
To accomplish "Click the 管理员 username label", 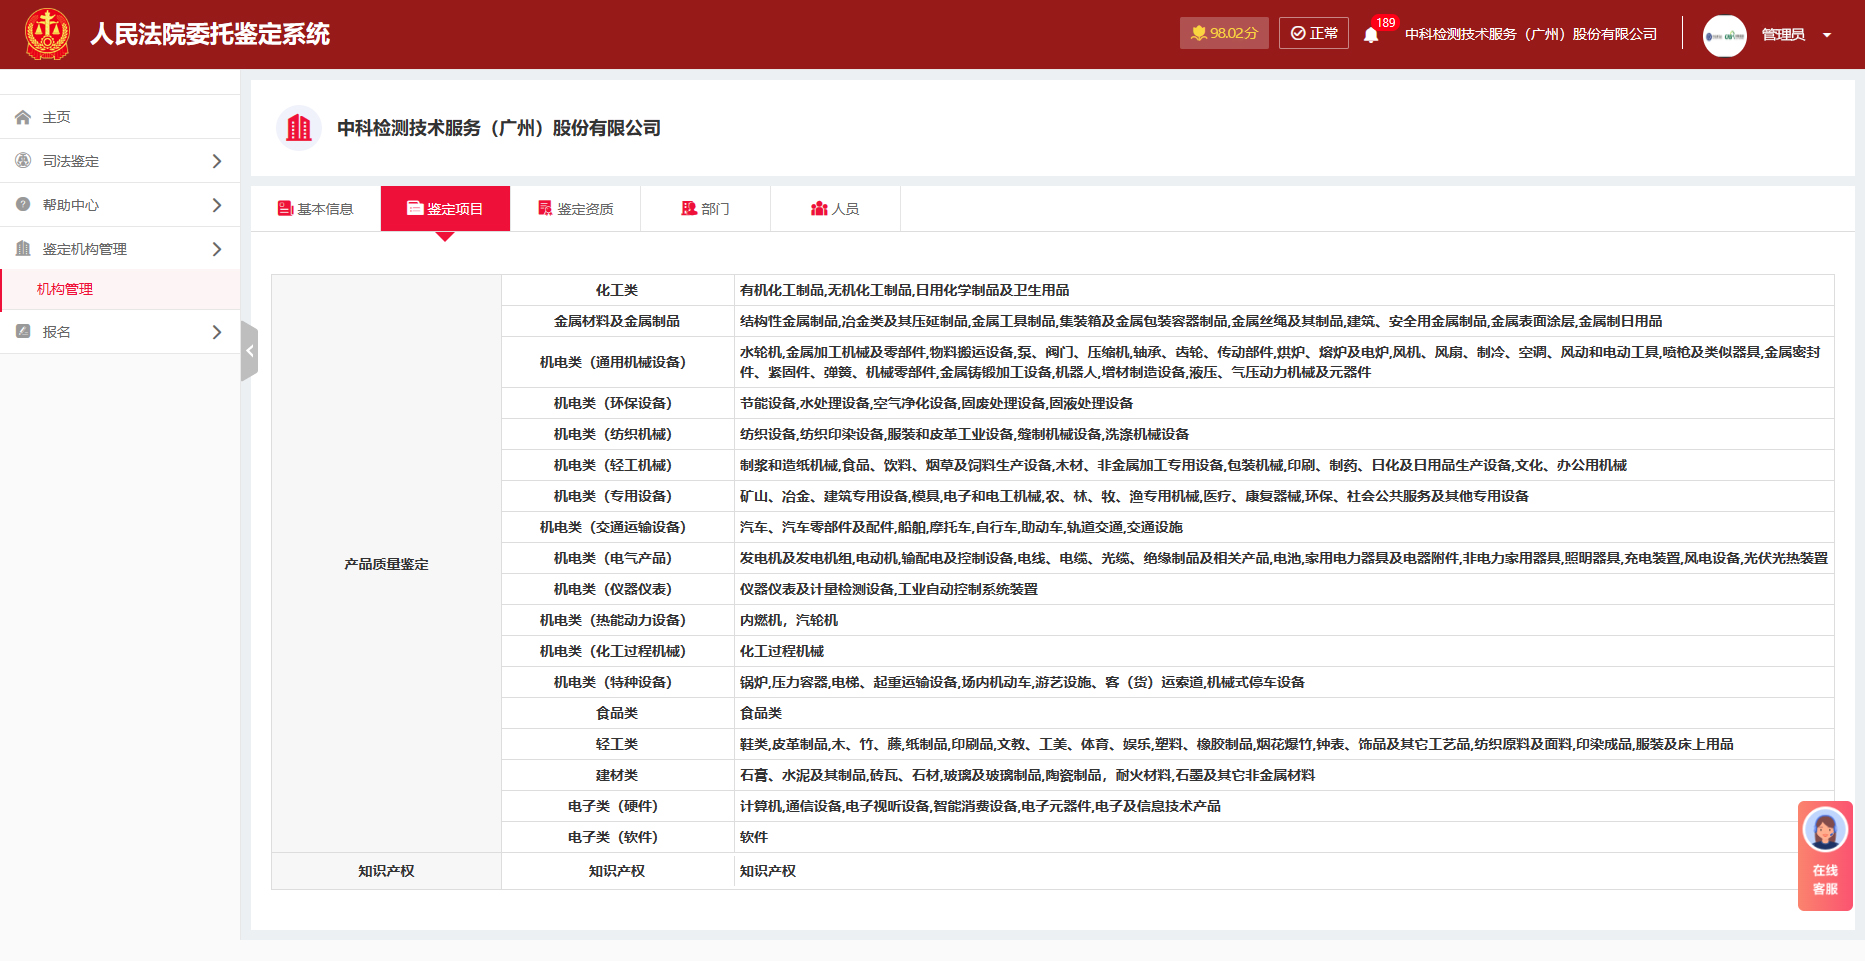I will 1783,35.
